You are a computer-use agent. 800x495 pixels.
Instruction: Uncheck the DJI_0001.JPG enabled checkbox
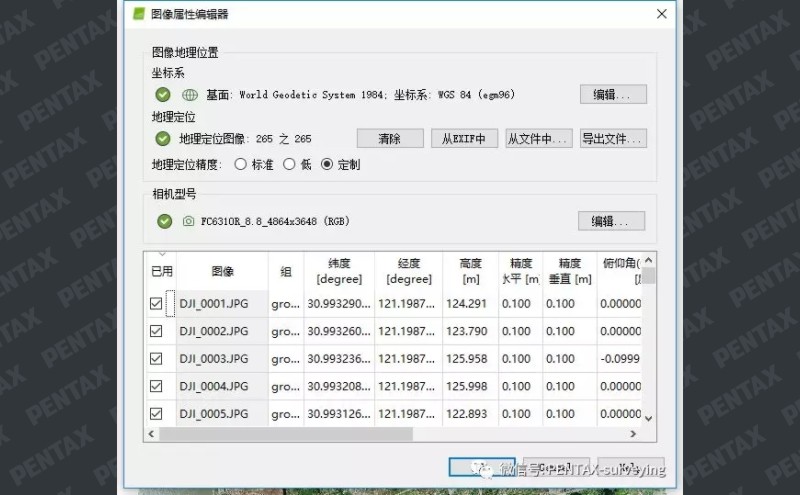(156, 304)
